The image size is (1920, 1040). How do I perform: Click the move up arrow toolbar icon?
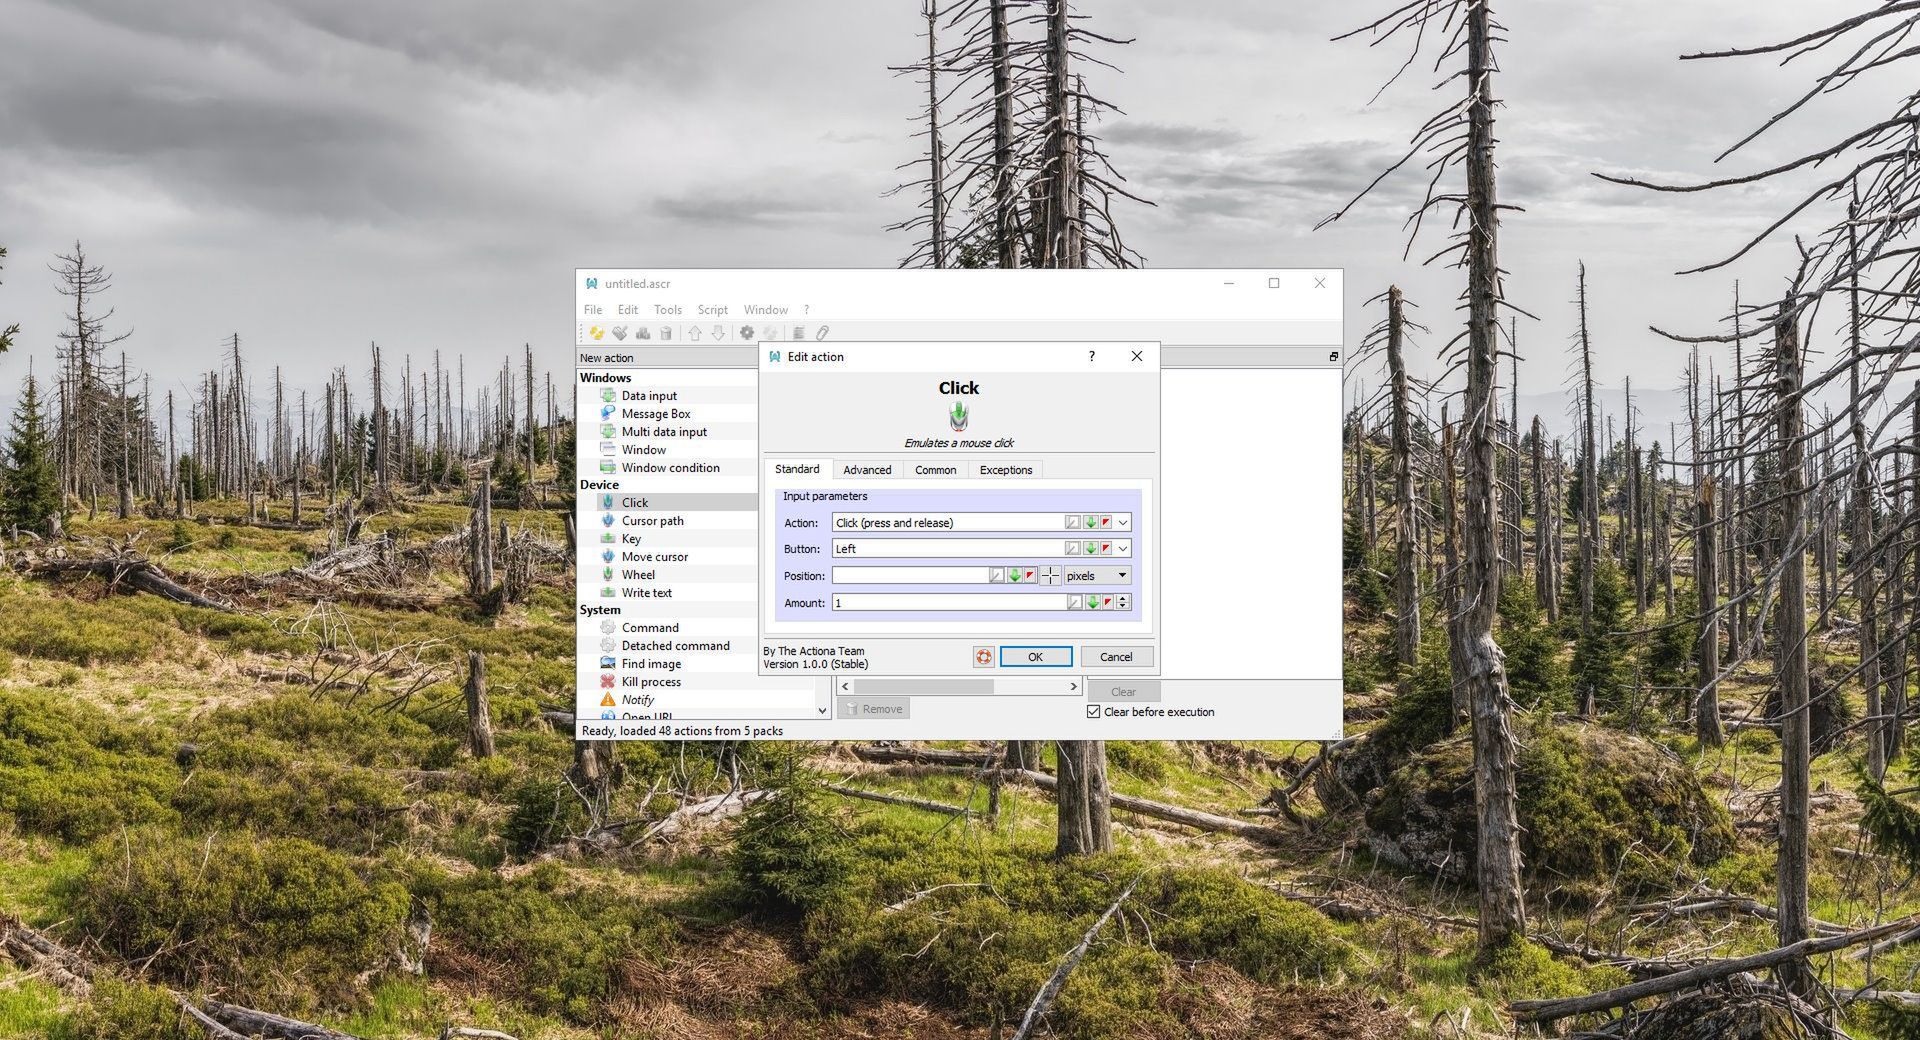[695, 333]
